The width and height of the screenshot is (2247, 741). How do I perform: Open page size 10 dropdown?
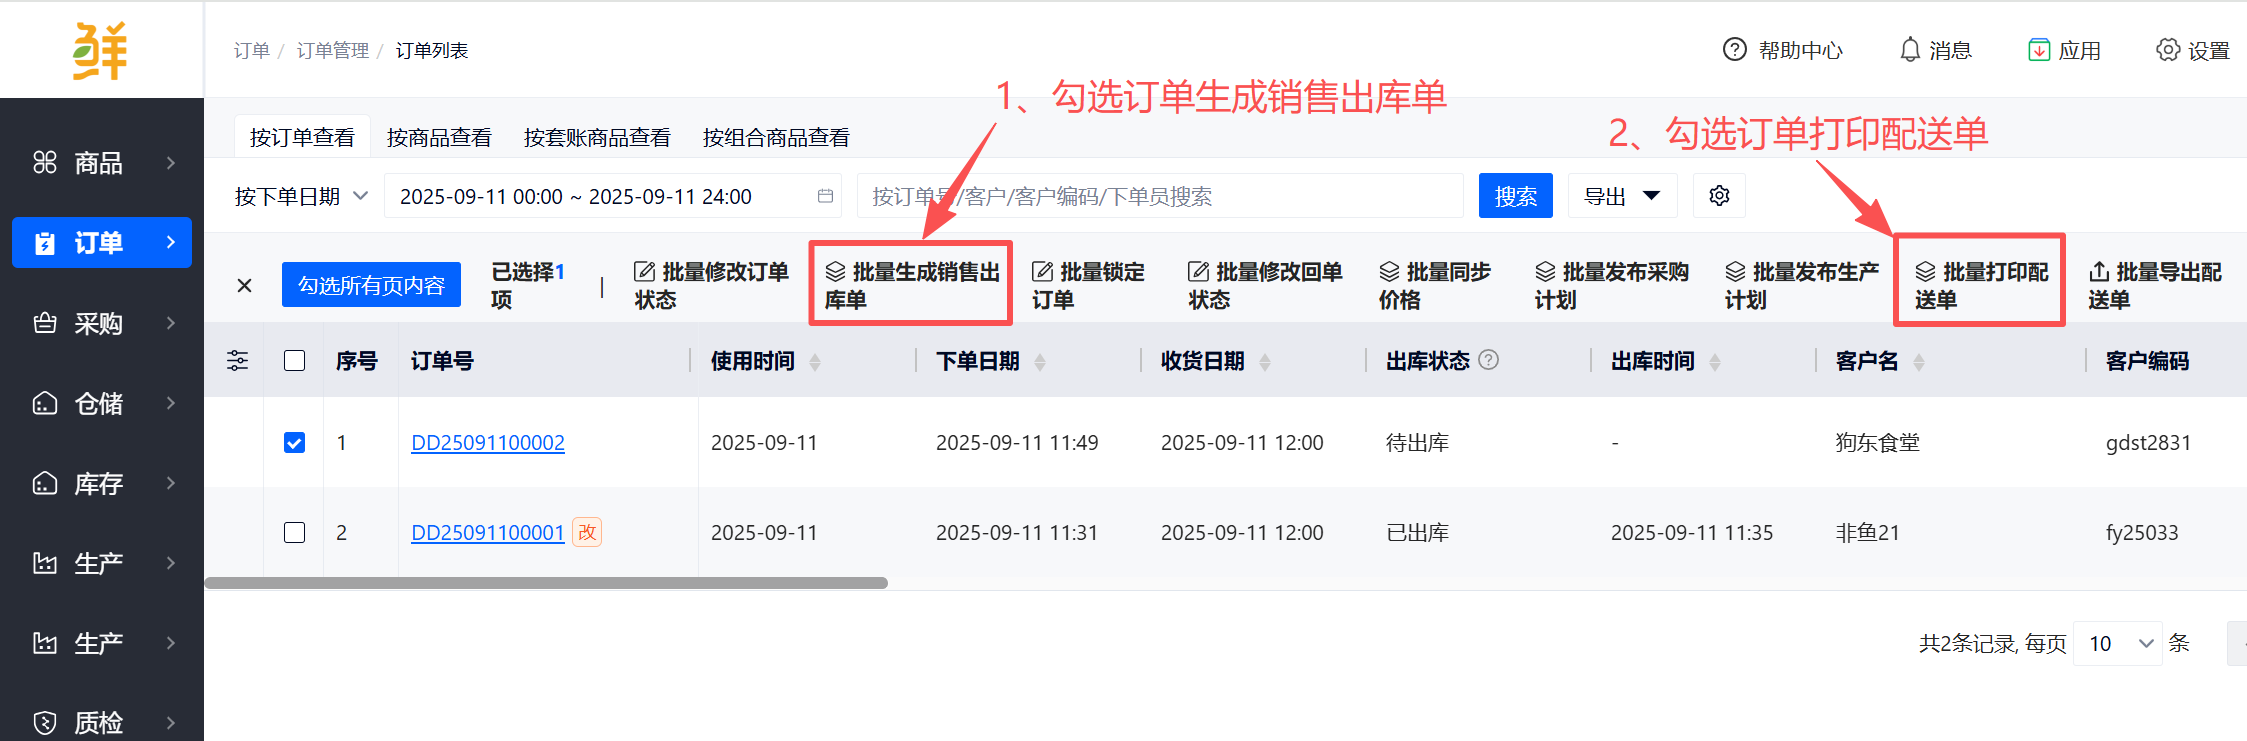[x=2118, y=643]
